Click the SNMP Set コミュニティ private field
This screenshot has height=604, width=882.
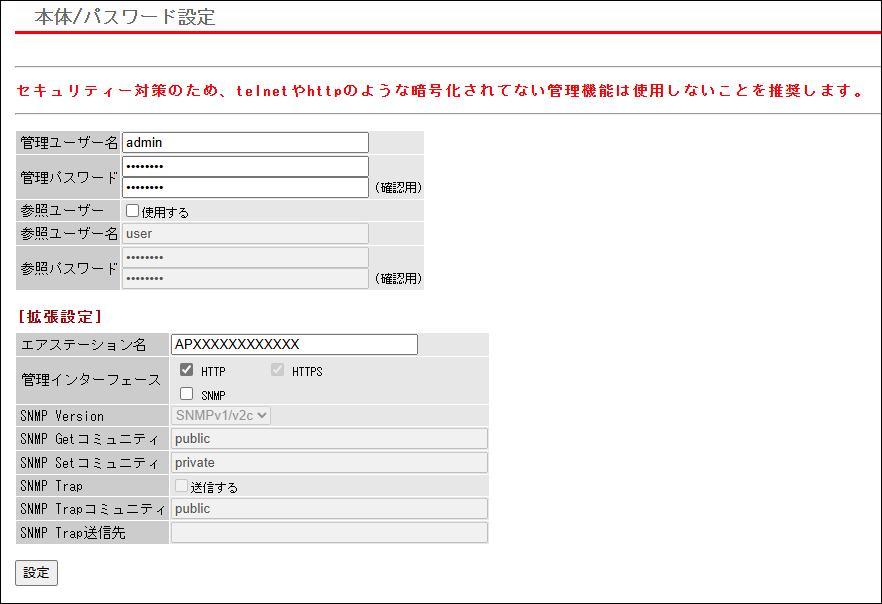(x=329, y=463)
